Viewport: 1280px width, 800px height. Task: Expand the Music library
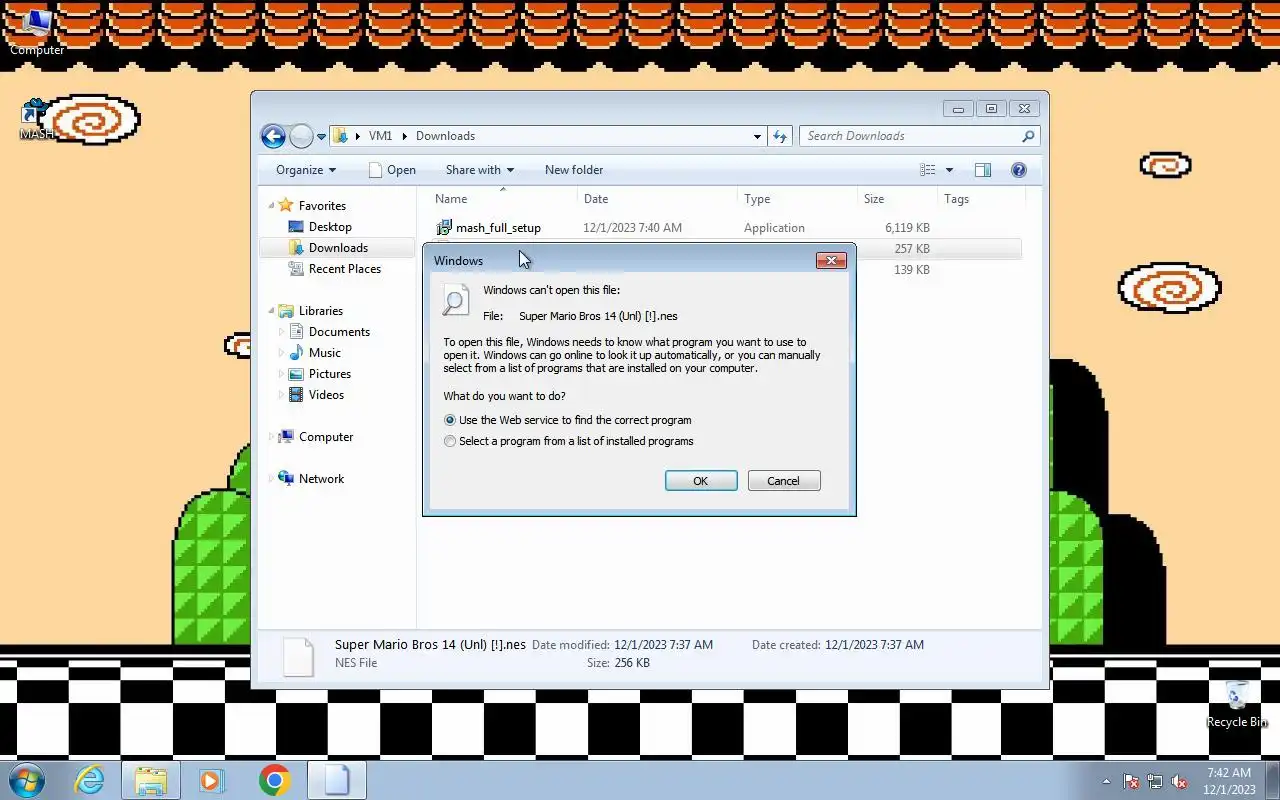[x=281, y=353]
